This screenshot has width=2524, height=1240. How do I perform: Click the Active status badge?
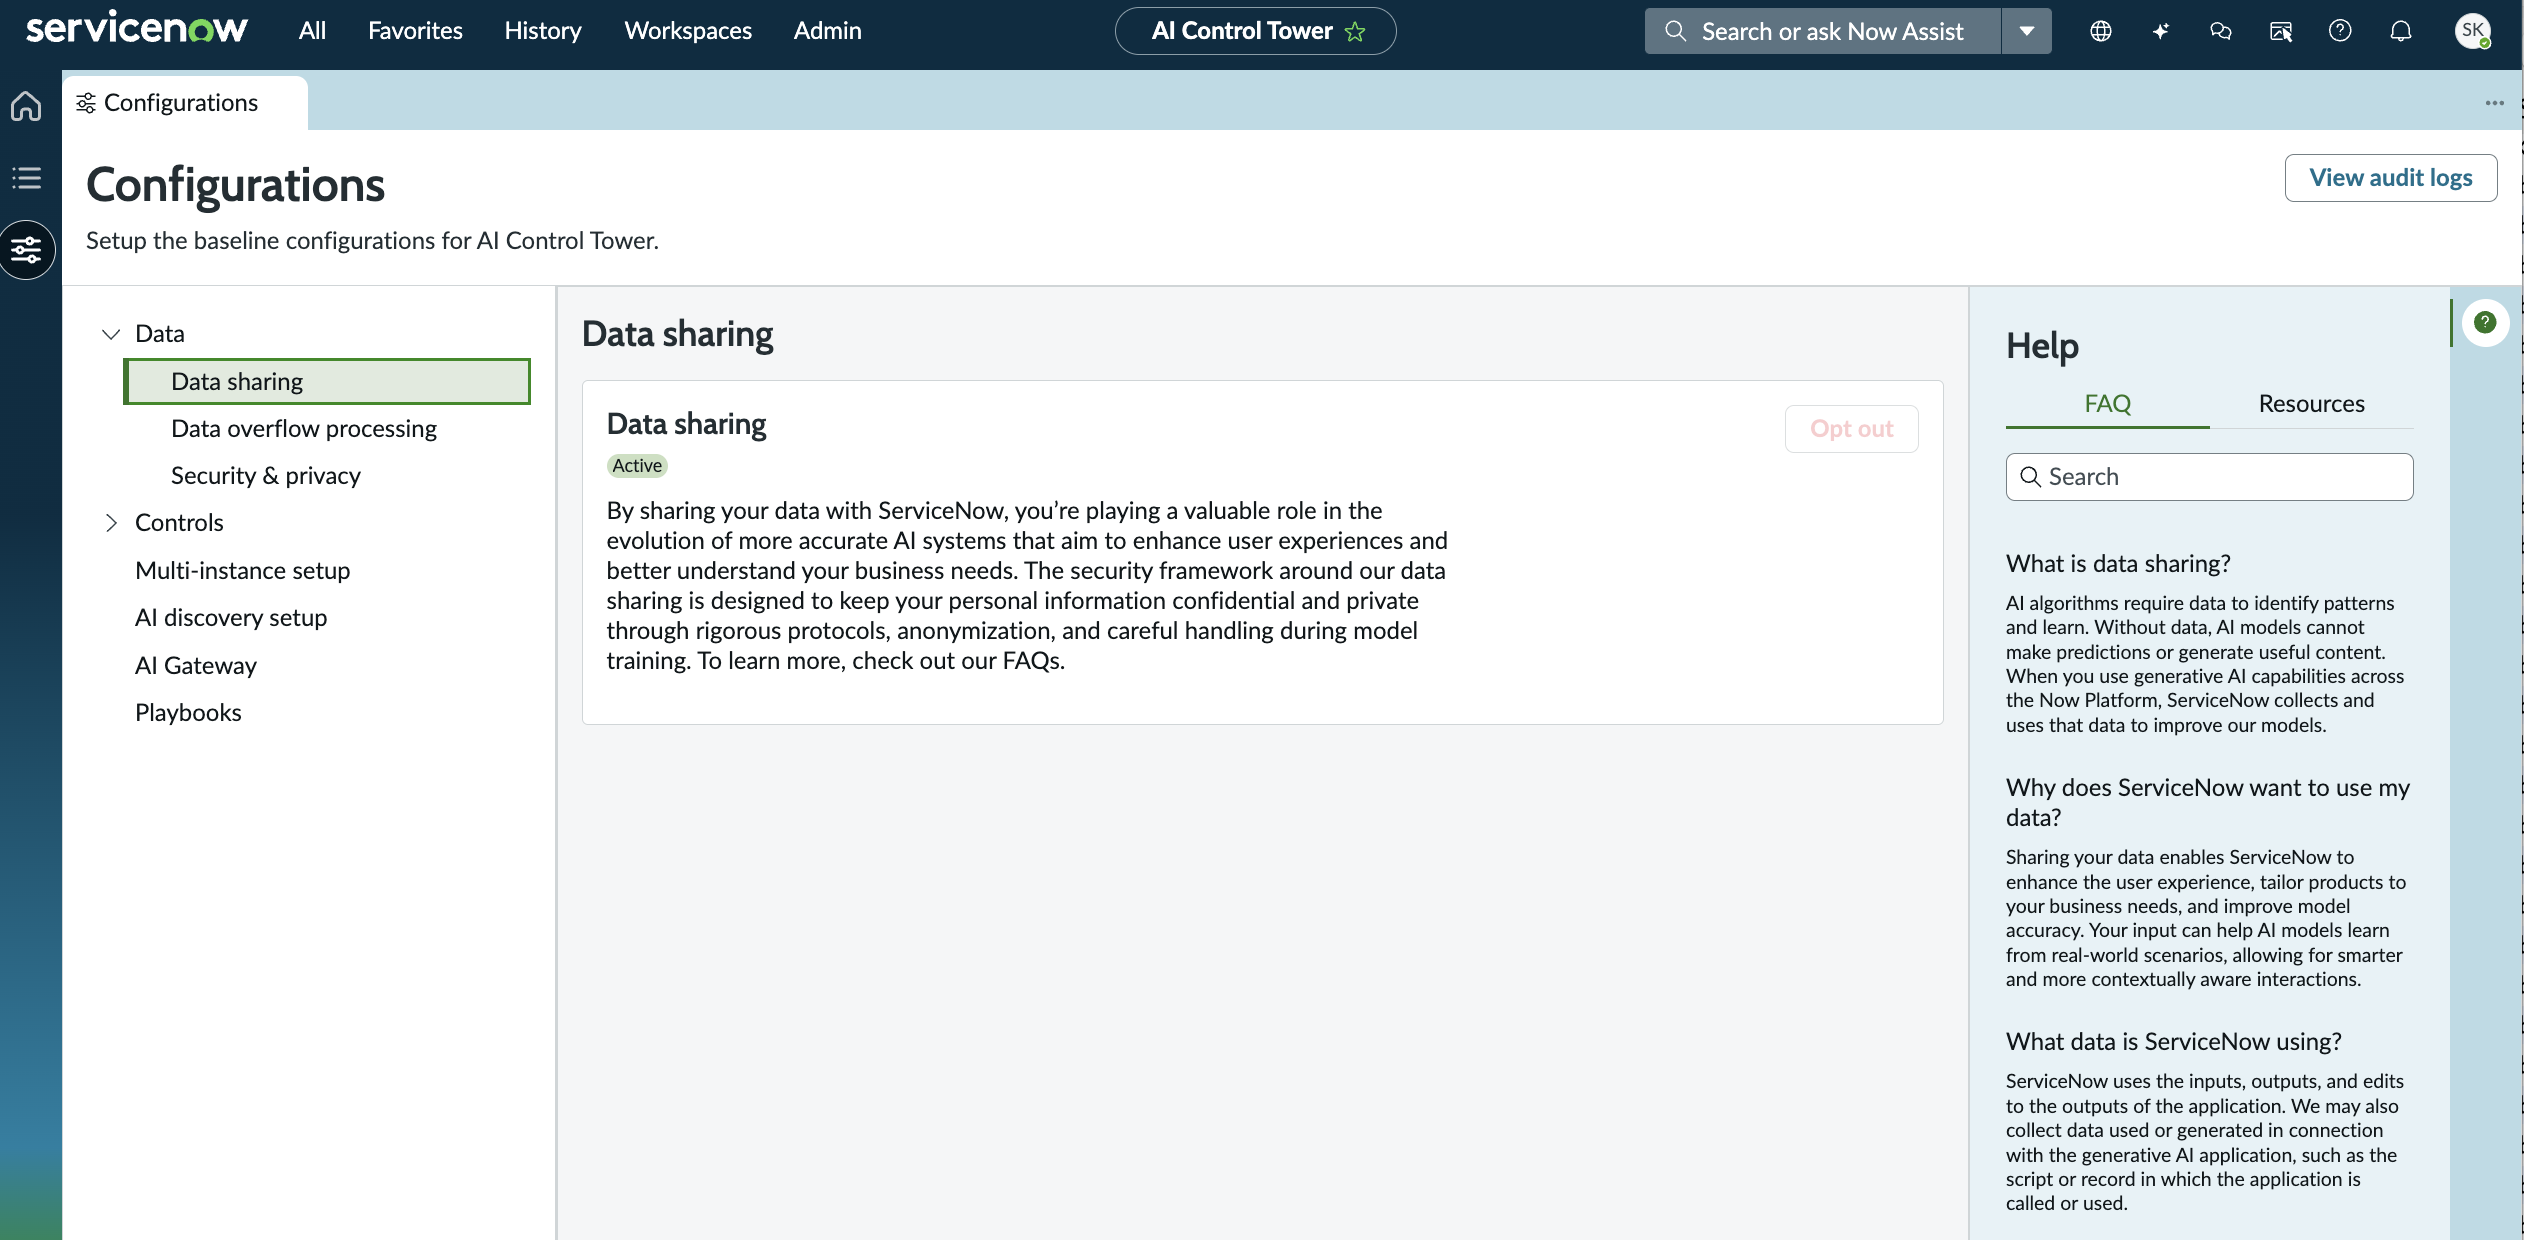coord(637,465)
